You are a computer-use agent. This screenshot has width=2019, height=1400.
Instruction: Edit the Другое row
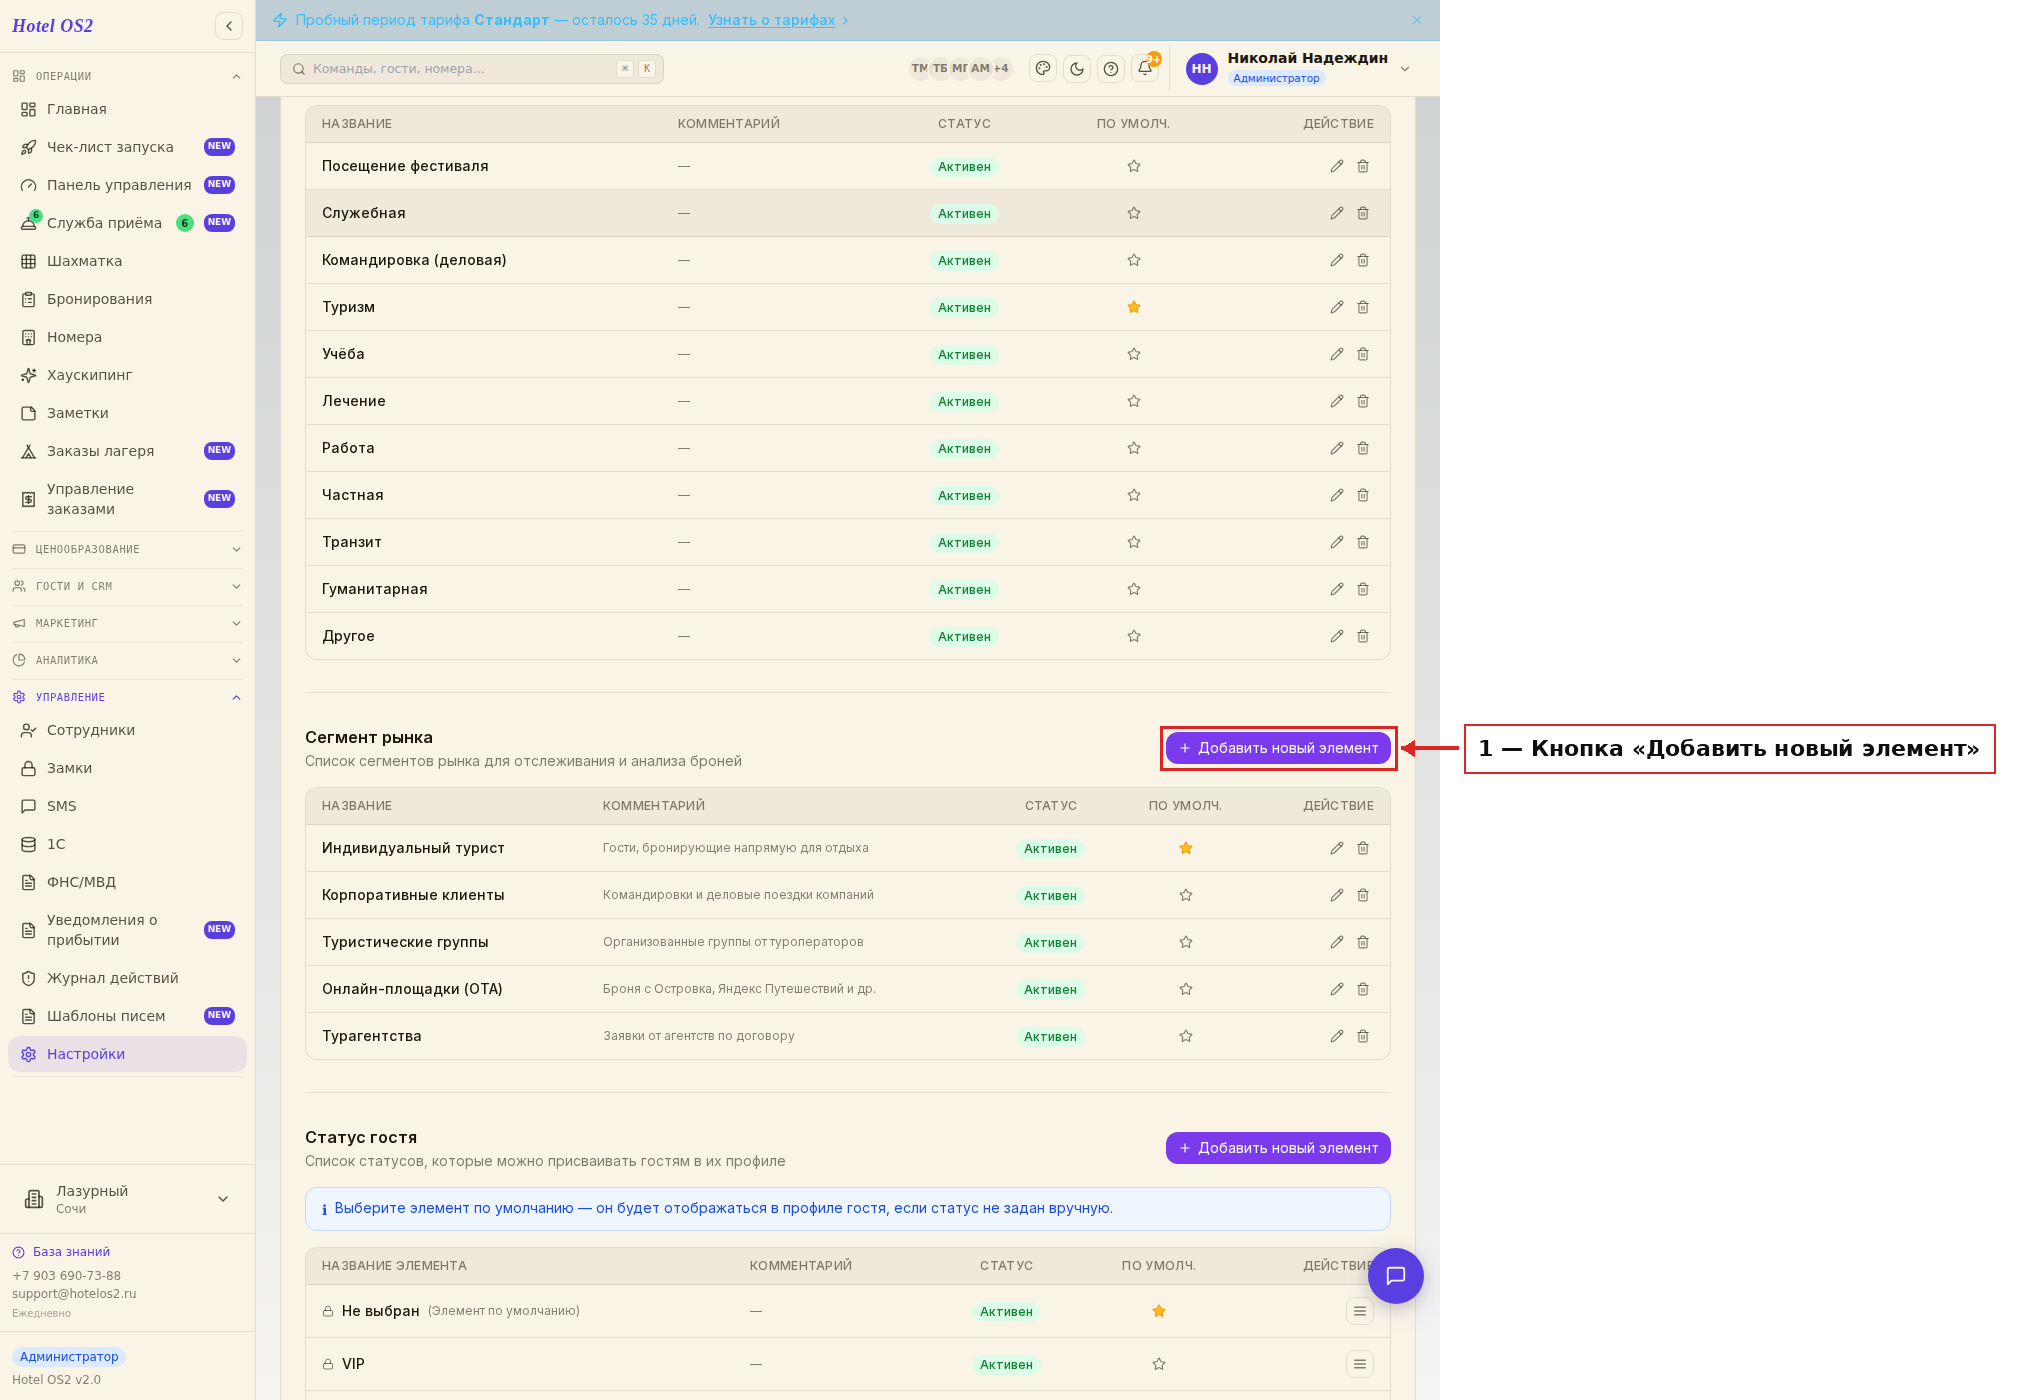(x=1337, y=636)
